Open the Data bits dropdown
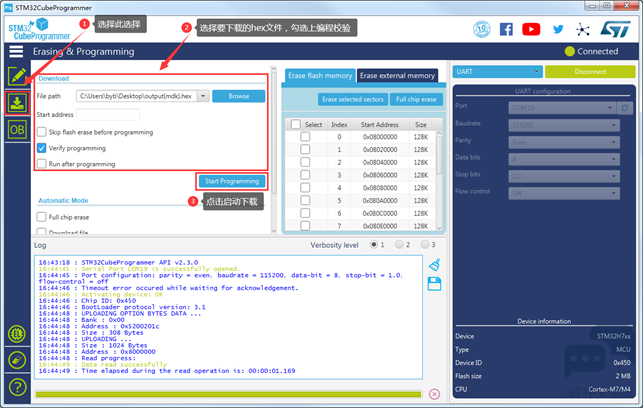643x408 pixels. 564,159
